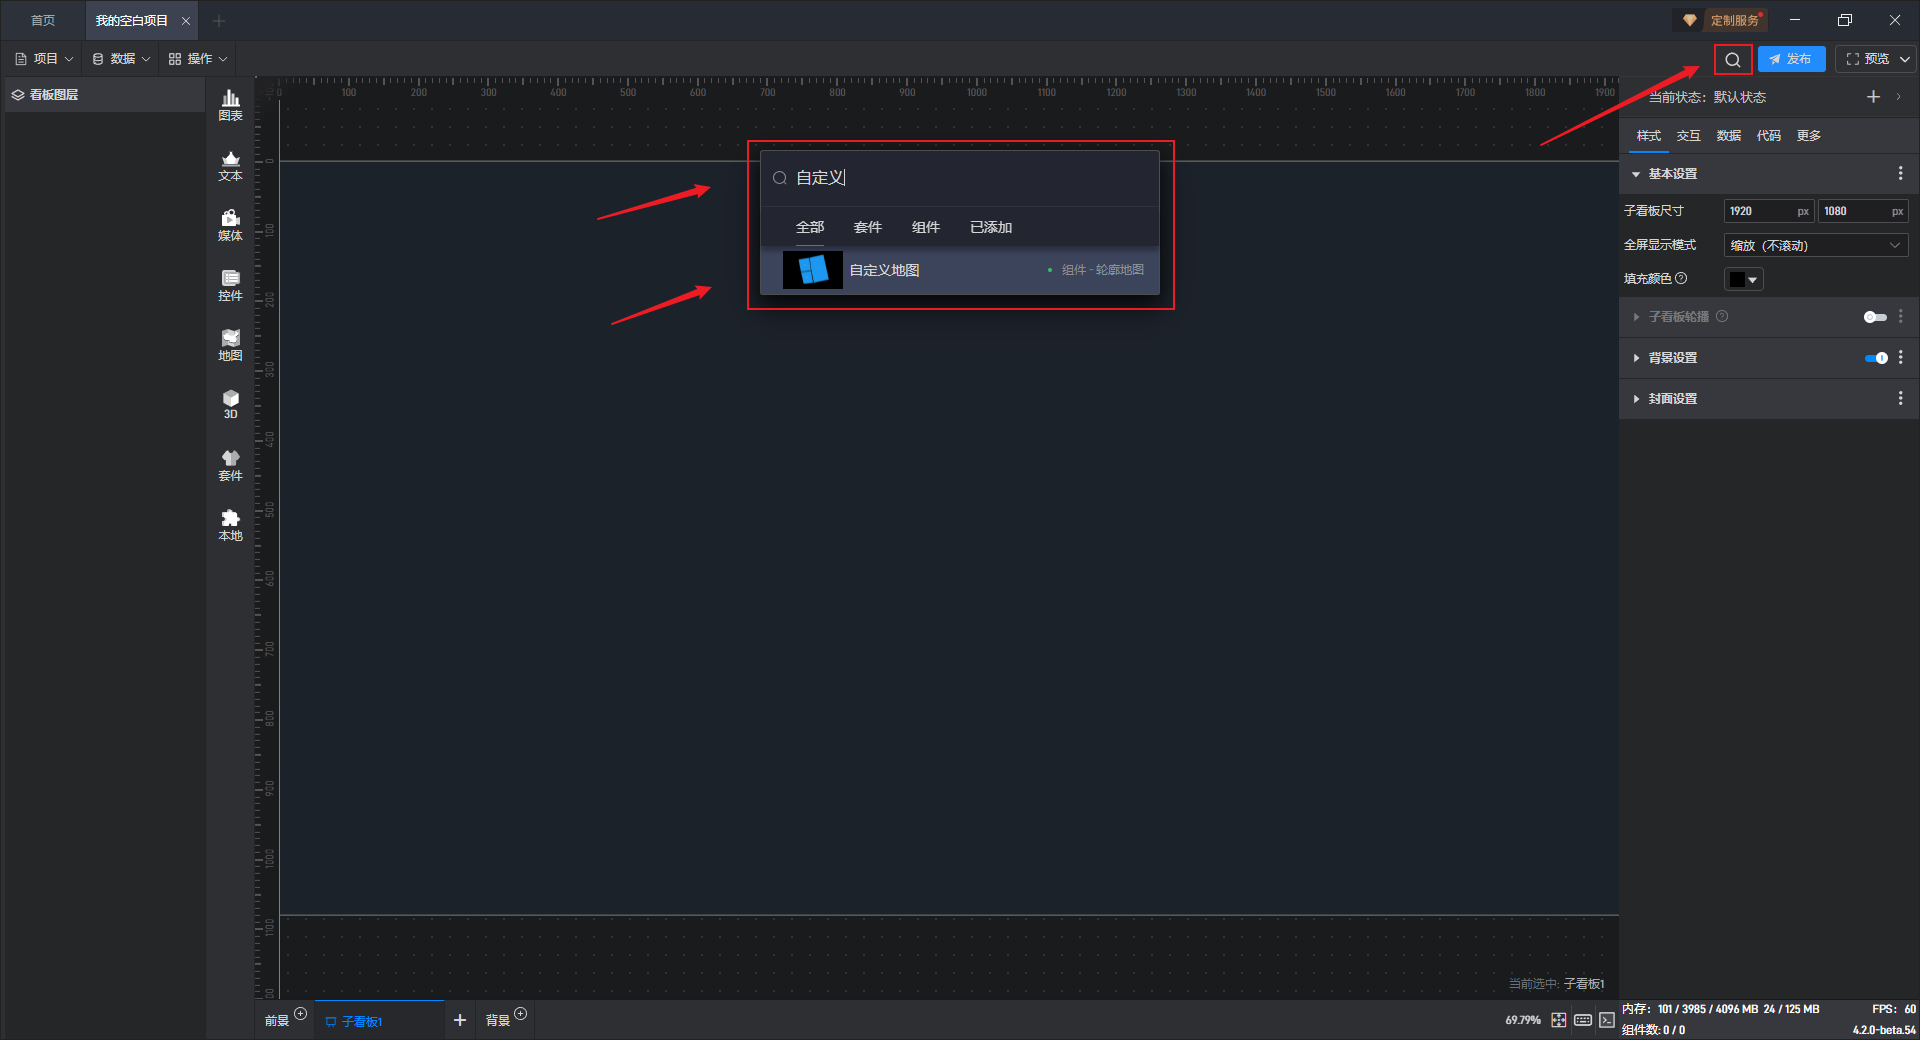Open the 项目 dropdown menu
This screenshot has height=1040, width=1920.
click(x=44, y=59)
